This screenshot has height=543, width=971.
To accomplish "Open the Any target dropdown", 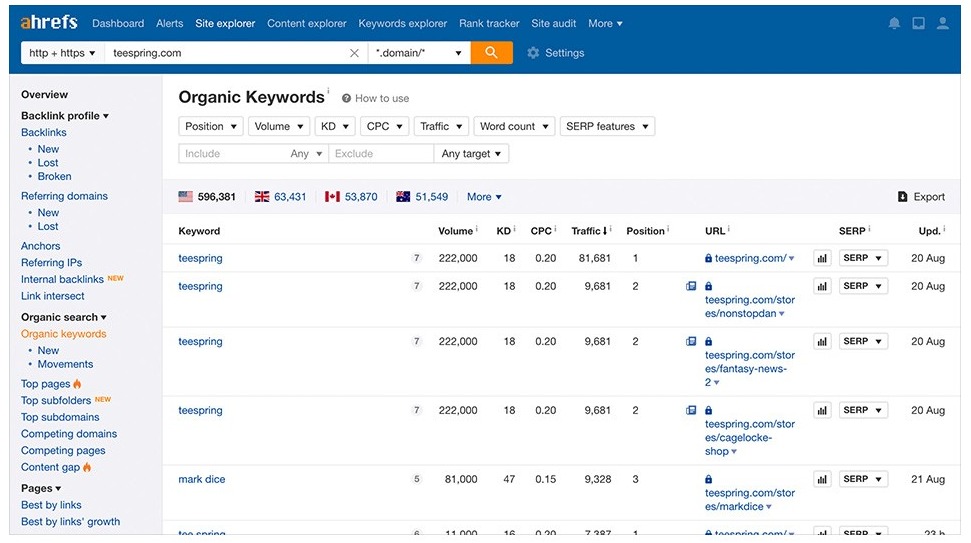I will click(x=471, y=154).
